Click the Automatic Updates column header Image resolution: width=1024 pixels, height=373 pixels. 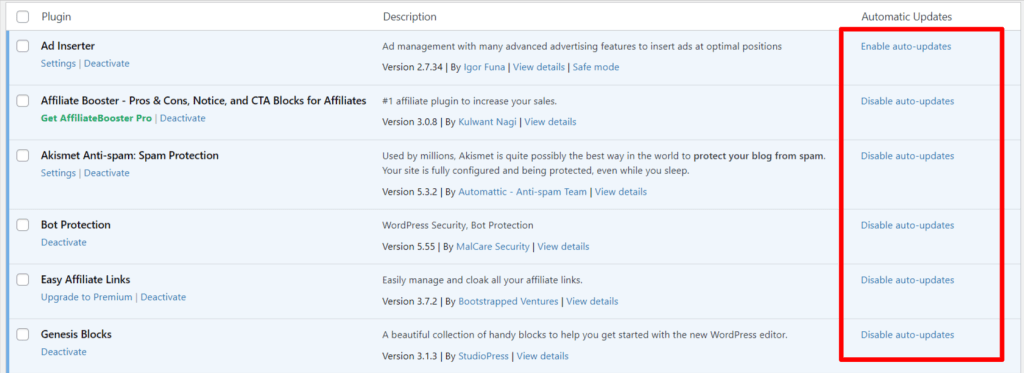point(906,16)
